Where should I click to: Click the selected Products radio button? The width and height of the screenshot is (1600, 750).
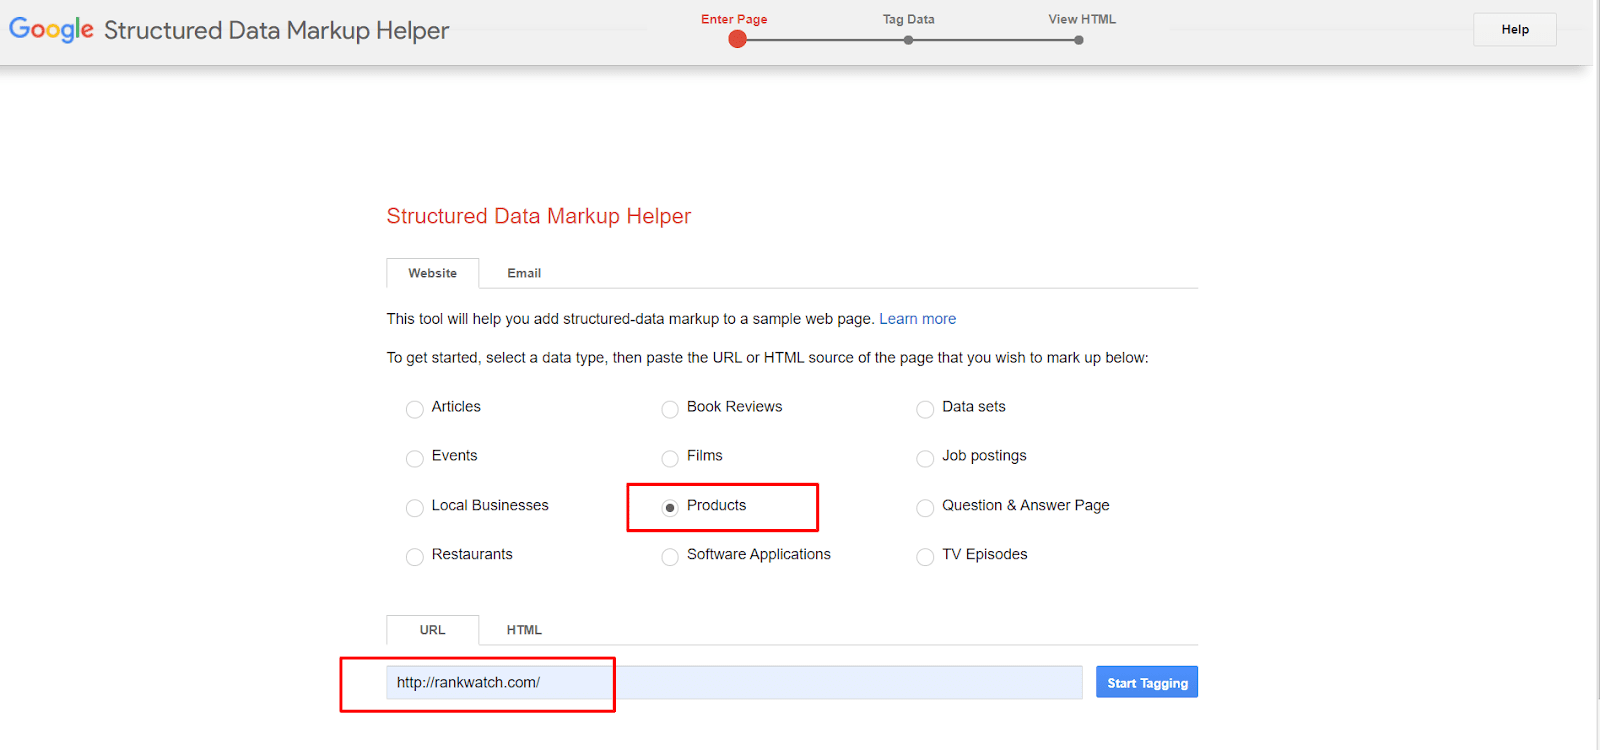click(670, 508)
